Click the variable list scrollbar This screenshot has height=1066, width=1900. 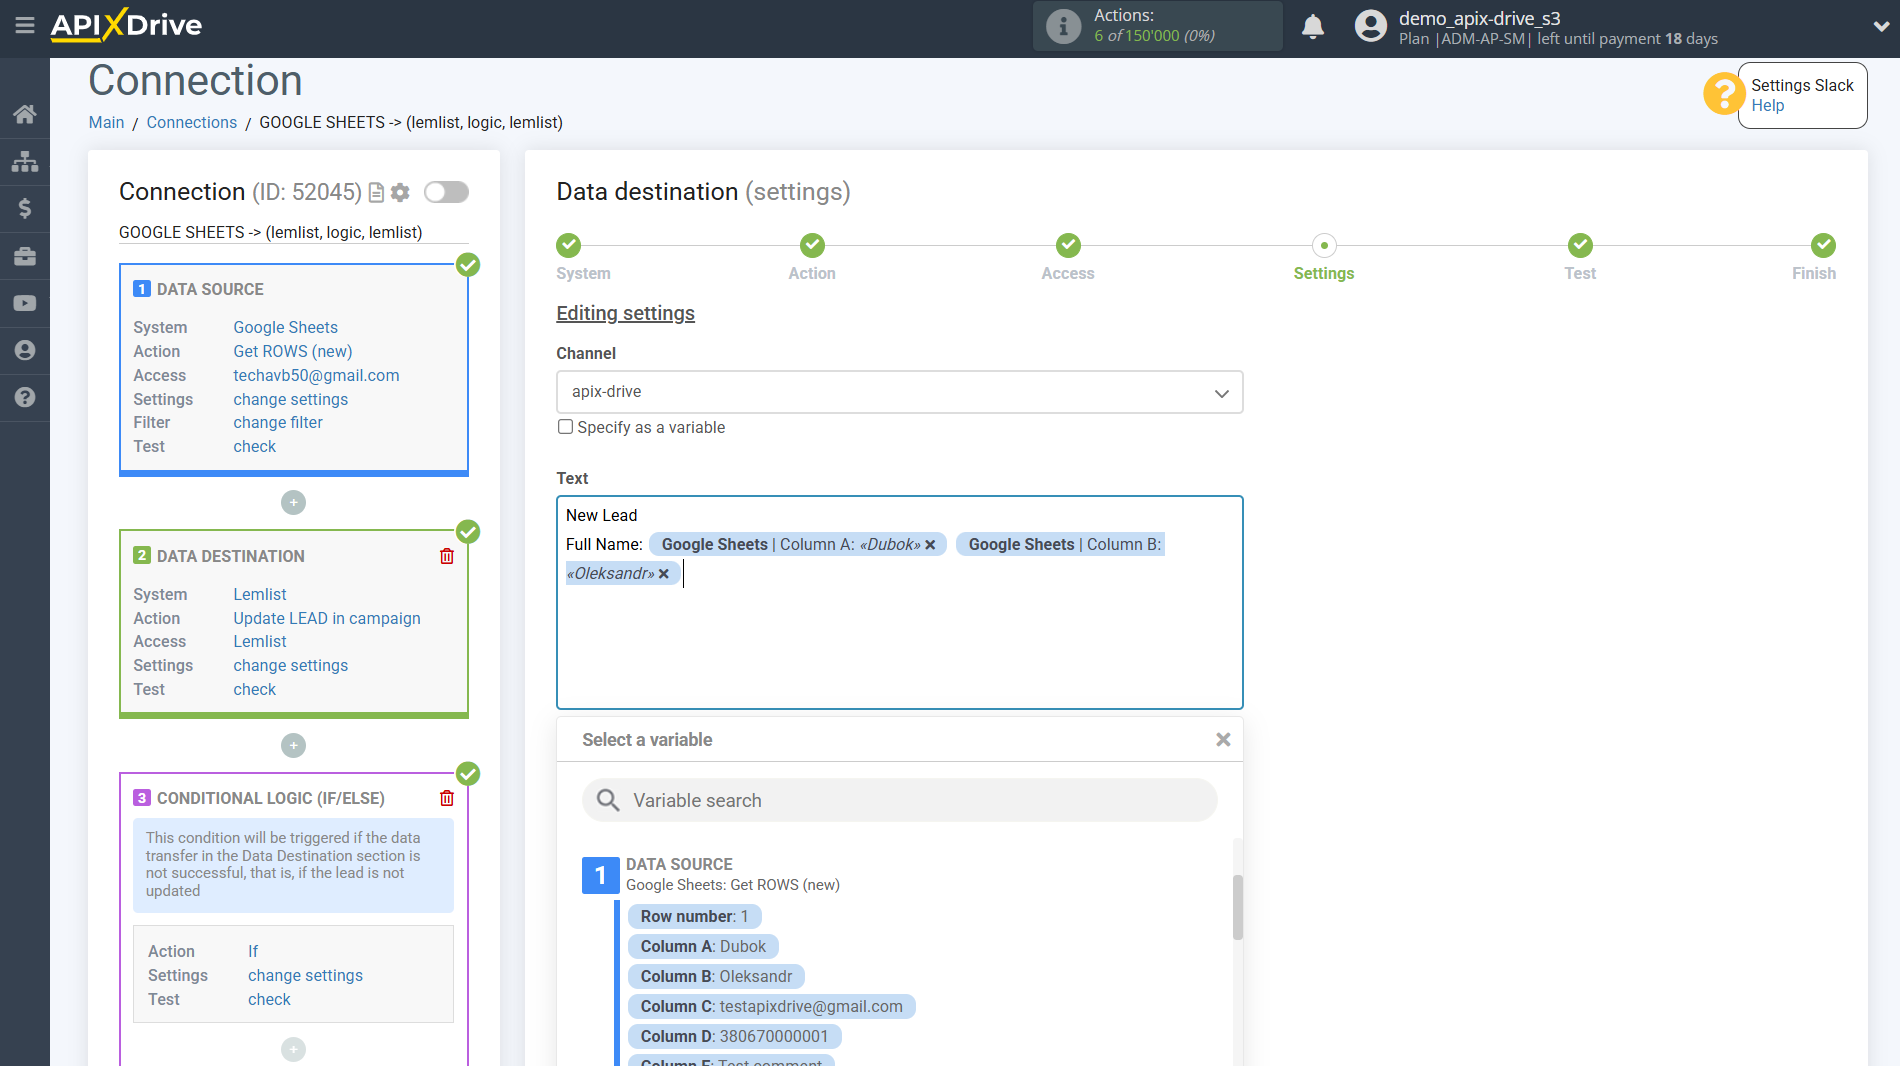1237,907
